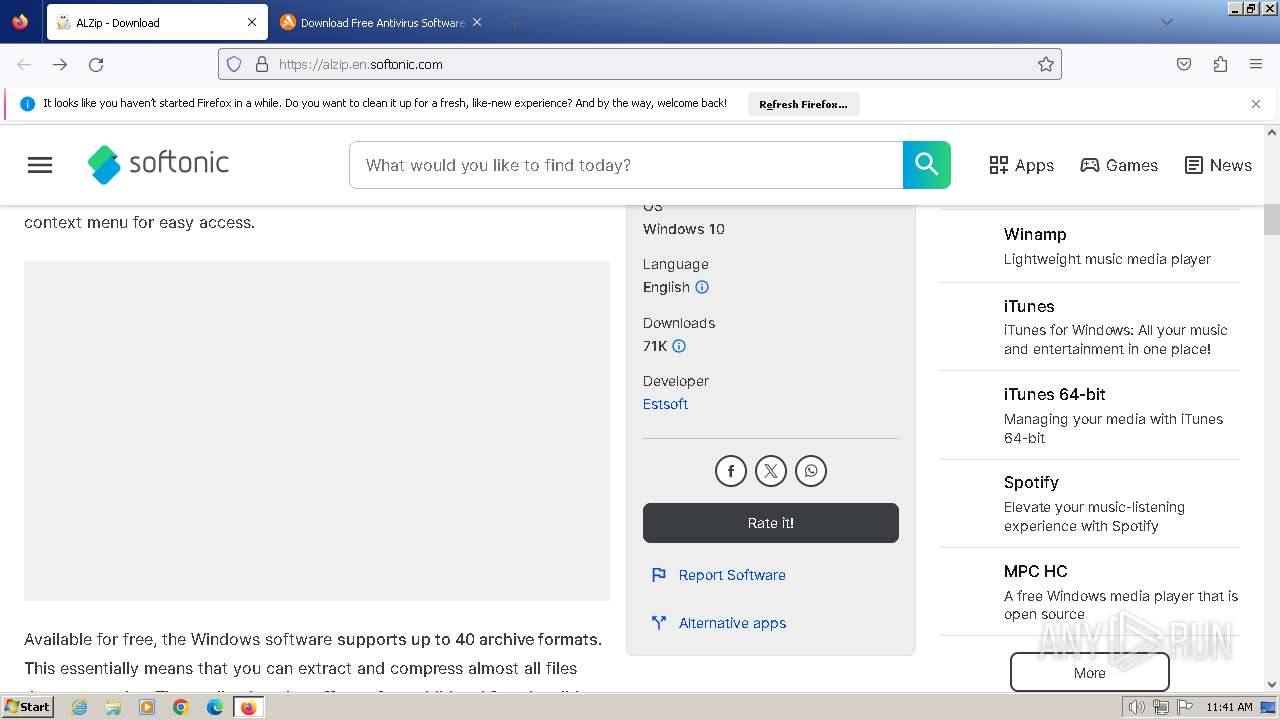Go back to previous page

24,64
